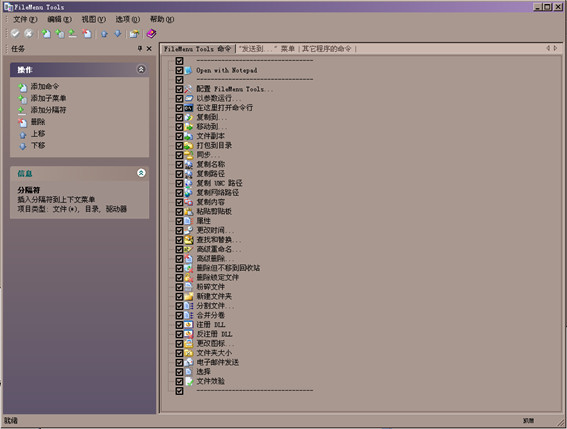Image resolution: width=567 pixels, height=429 pixels.
Task: Click the 新建文件夹 folder icon
Action: click(188, 296)
